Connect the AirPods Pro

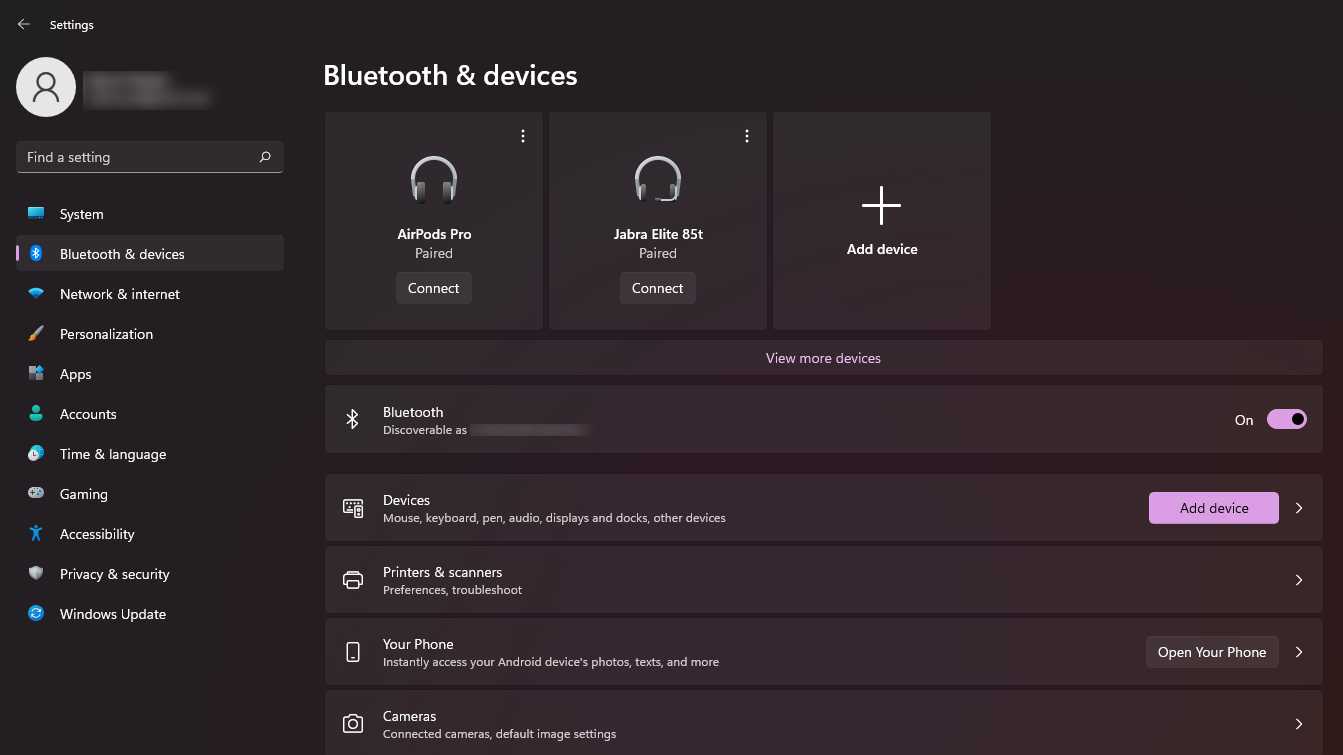[434, 288]
